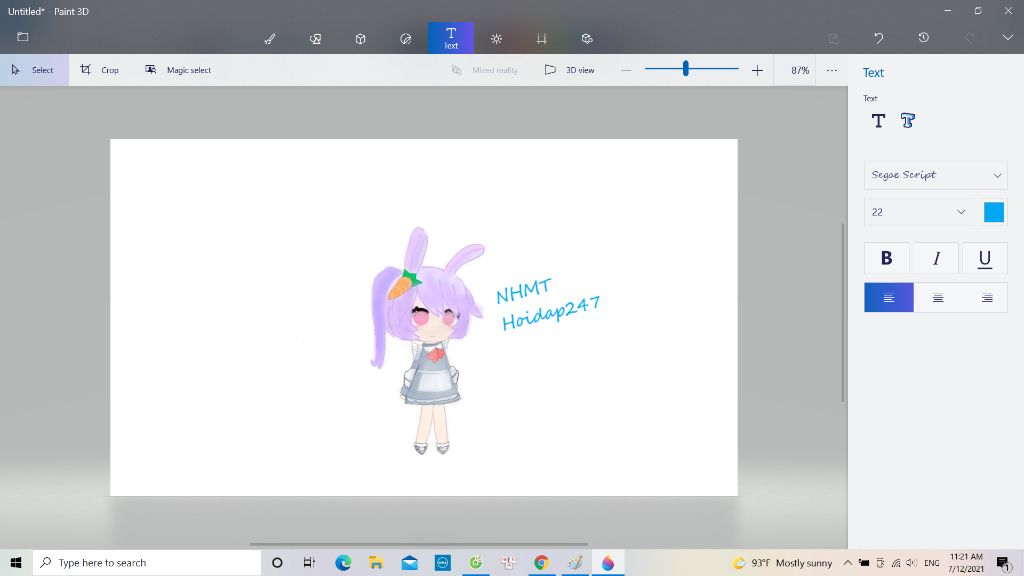Image resolution: width=1024 pixels, height=576 pixels.
Task: Select the Brushes tool
Action: click(269, 39)
